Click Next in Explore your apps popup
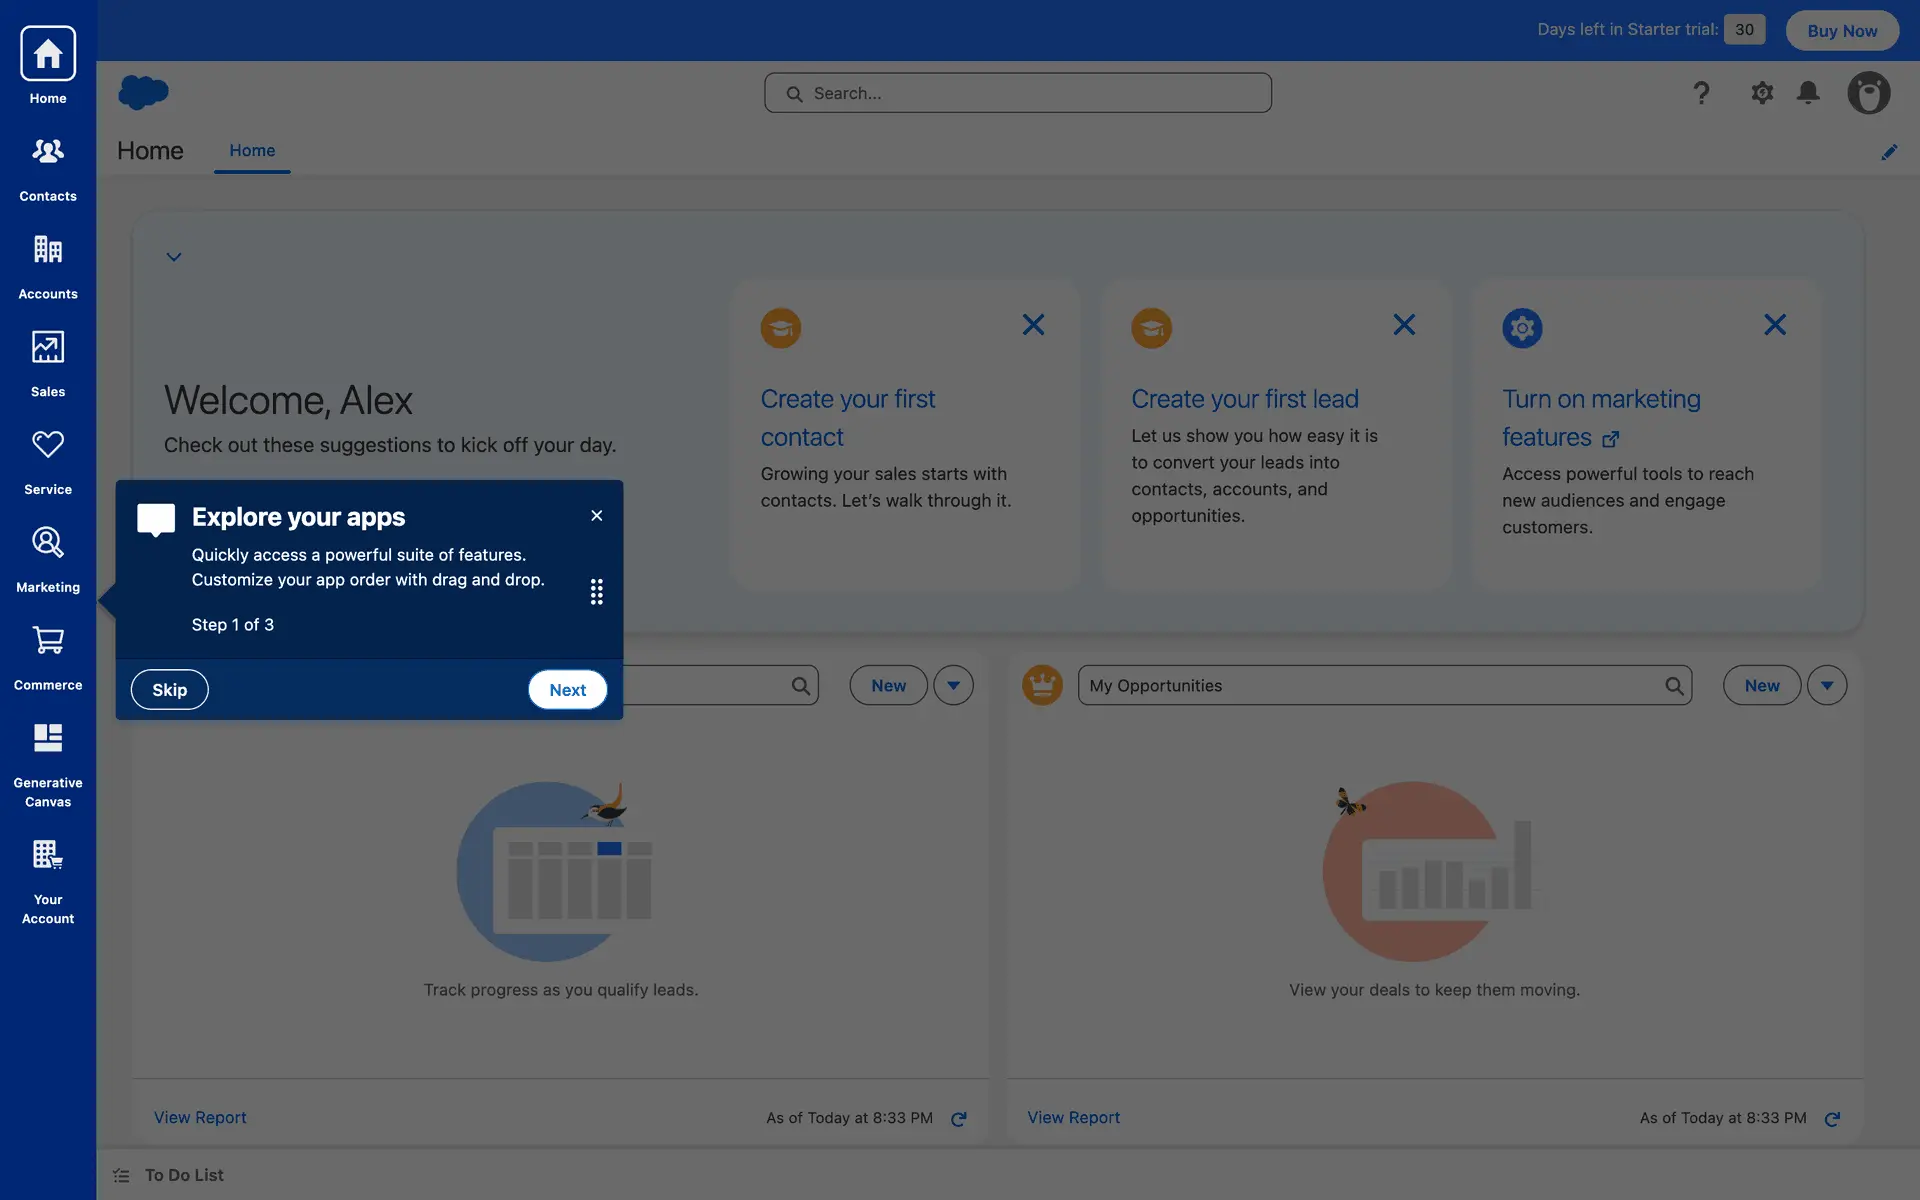 tap(567, 690)
